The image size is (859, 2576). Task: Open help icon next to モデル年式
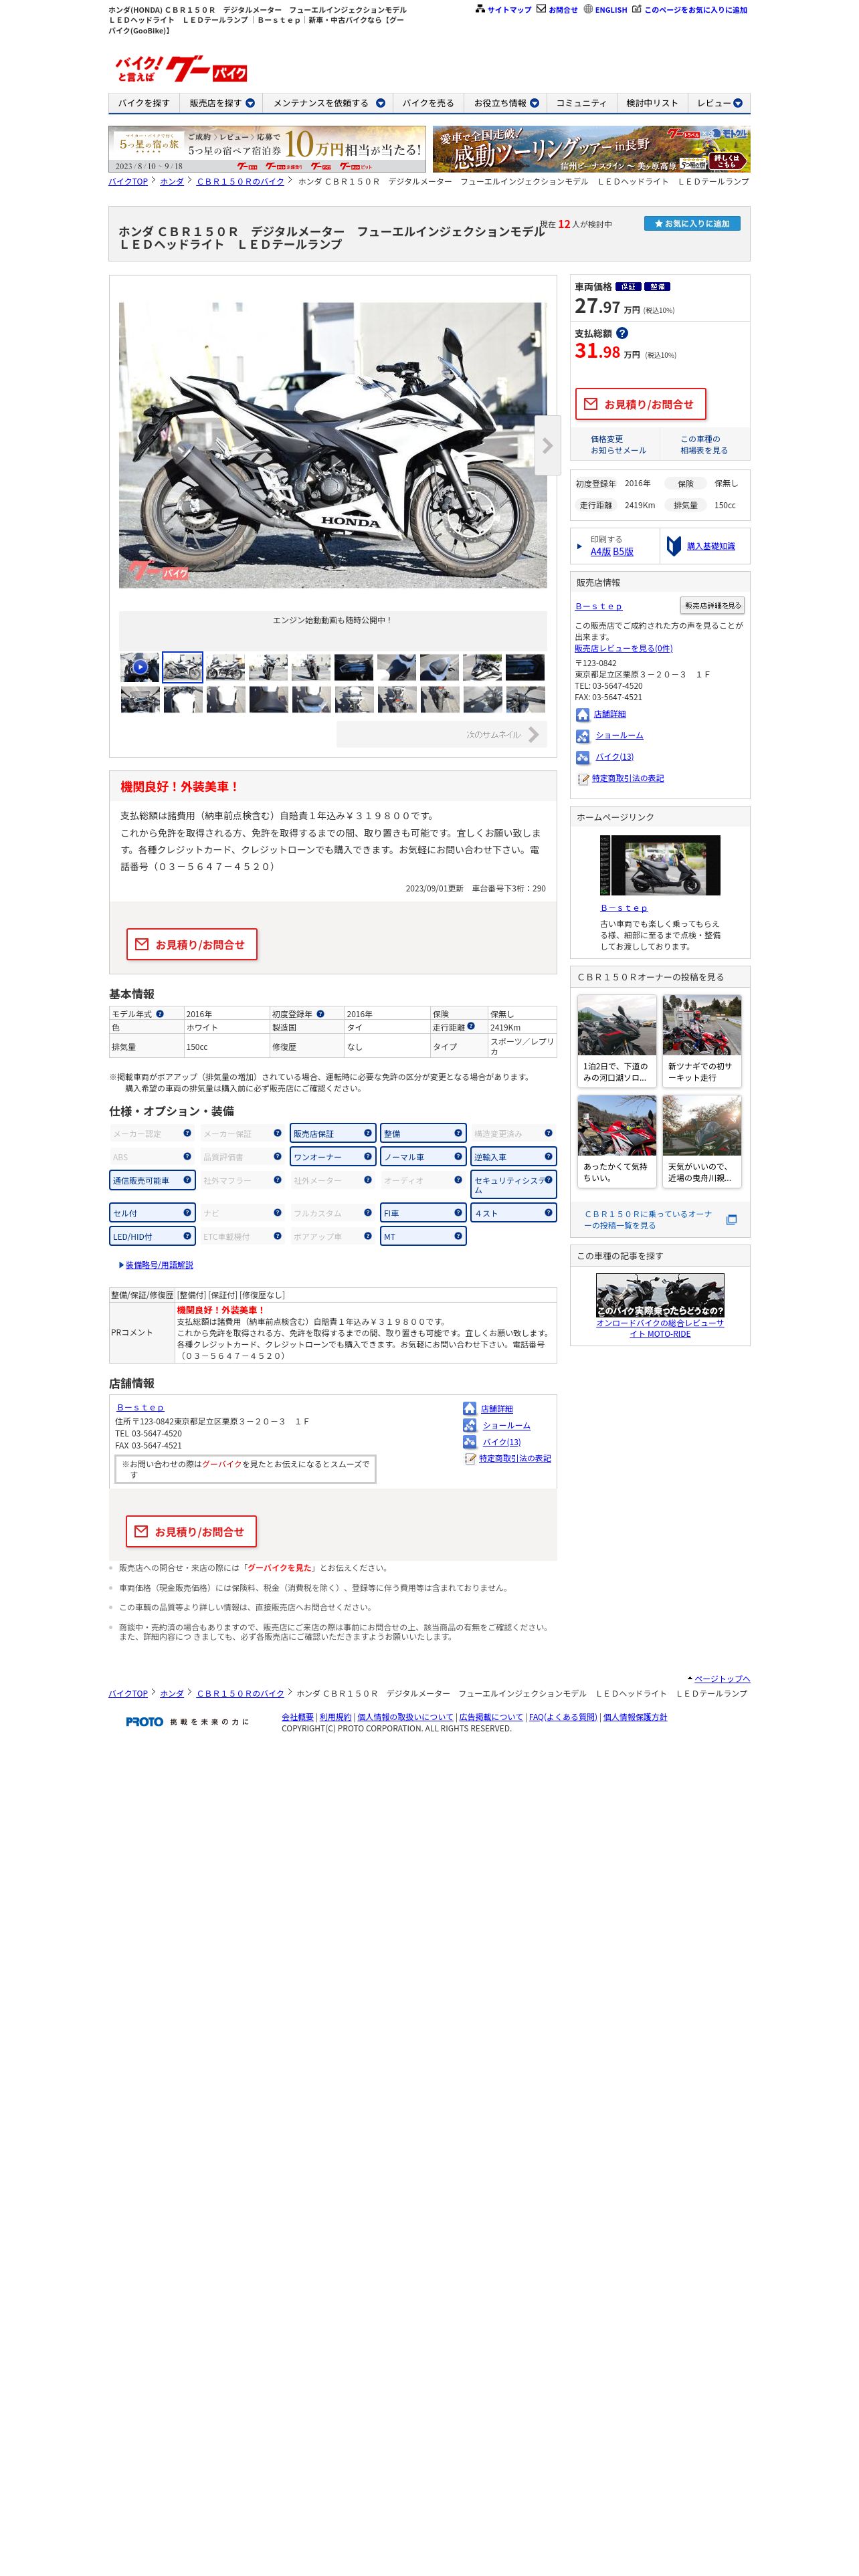coord(160,1014)
